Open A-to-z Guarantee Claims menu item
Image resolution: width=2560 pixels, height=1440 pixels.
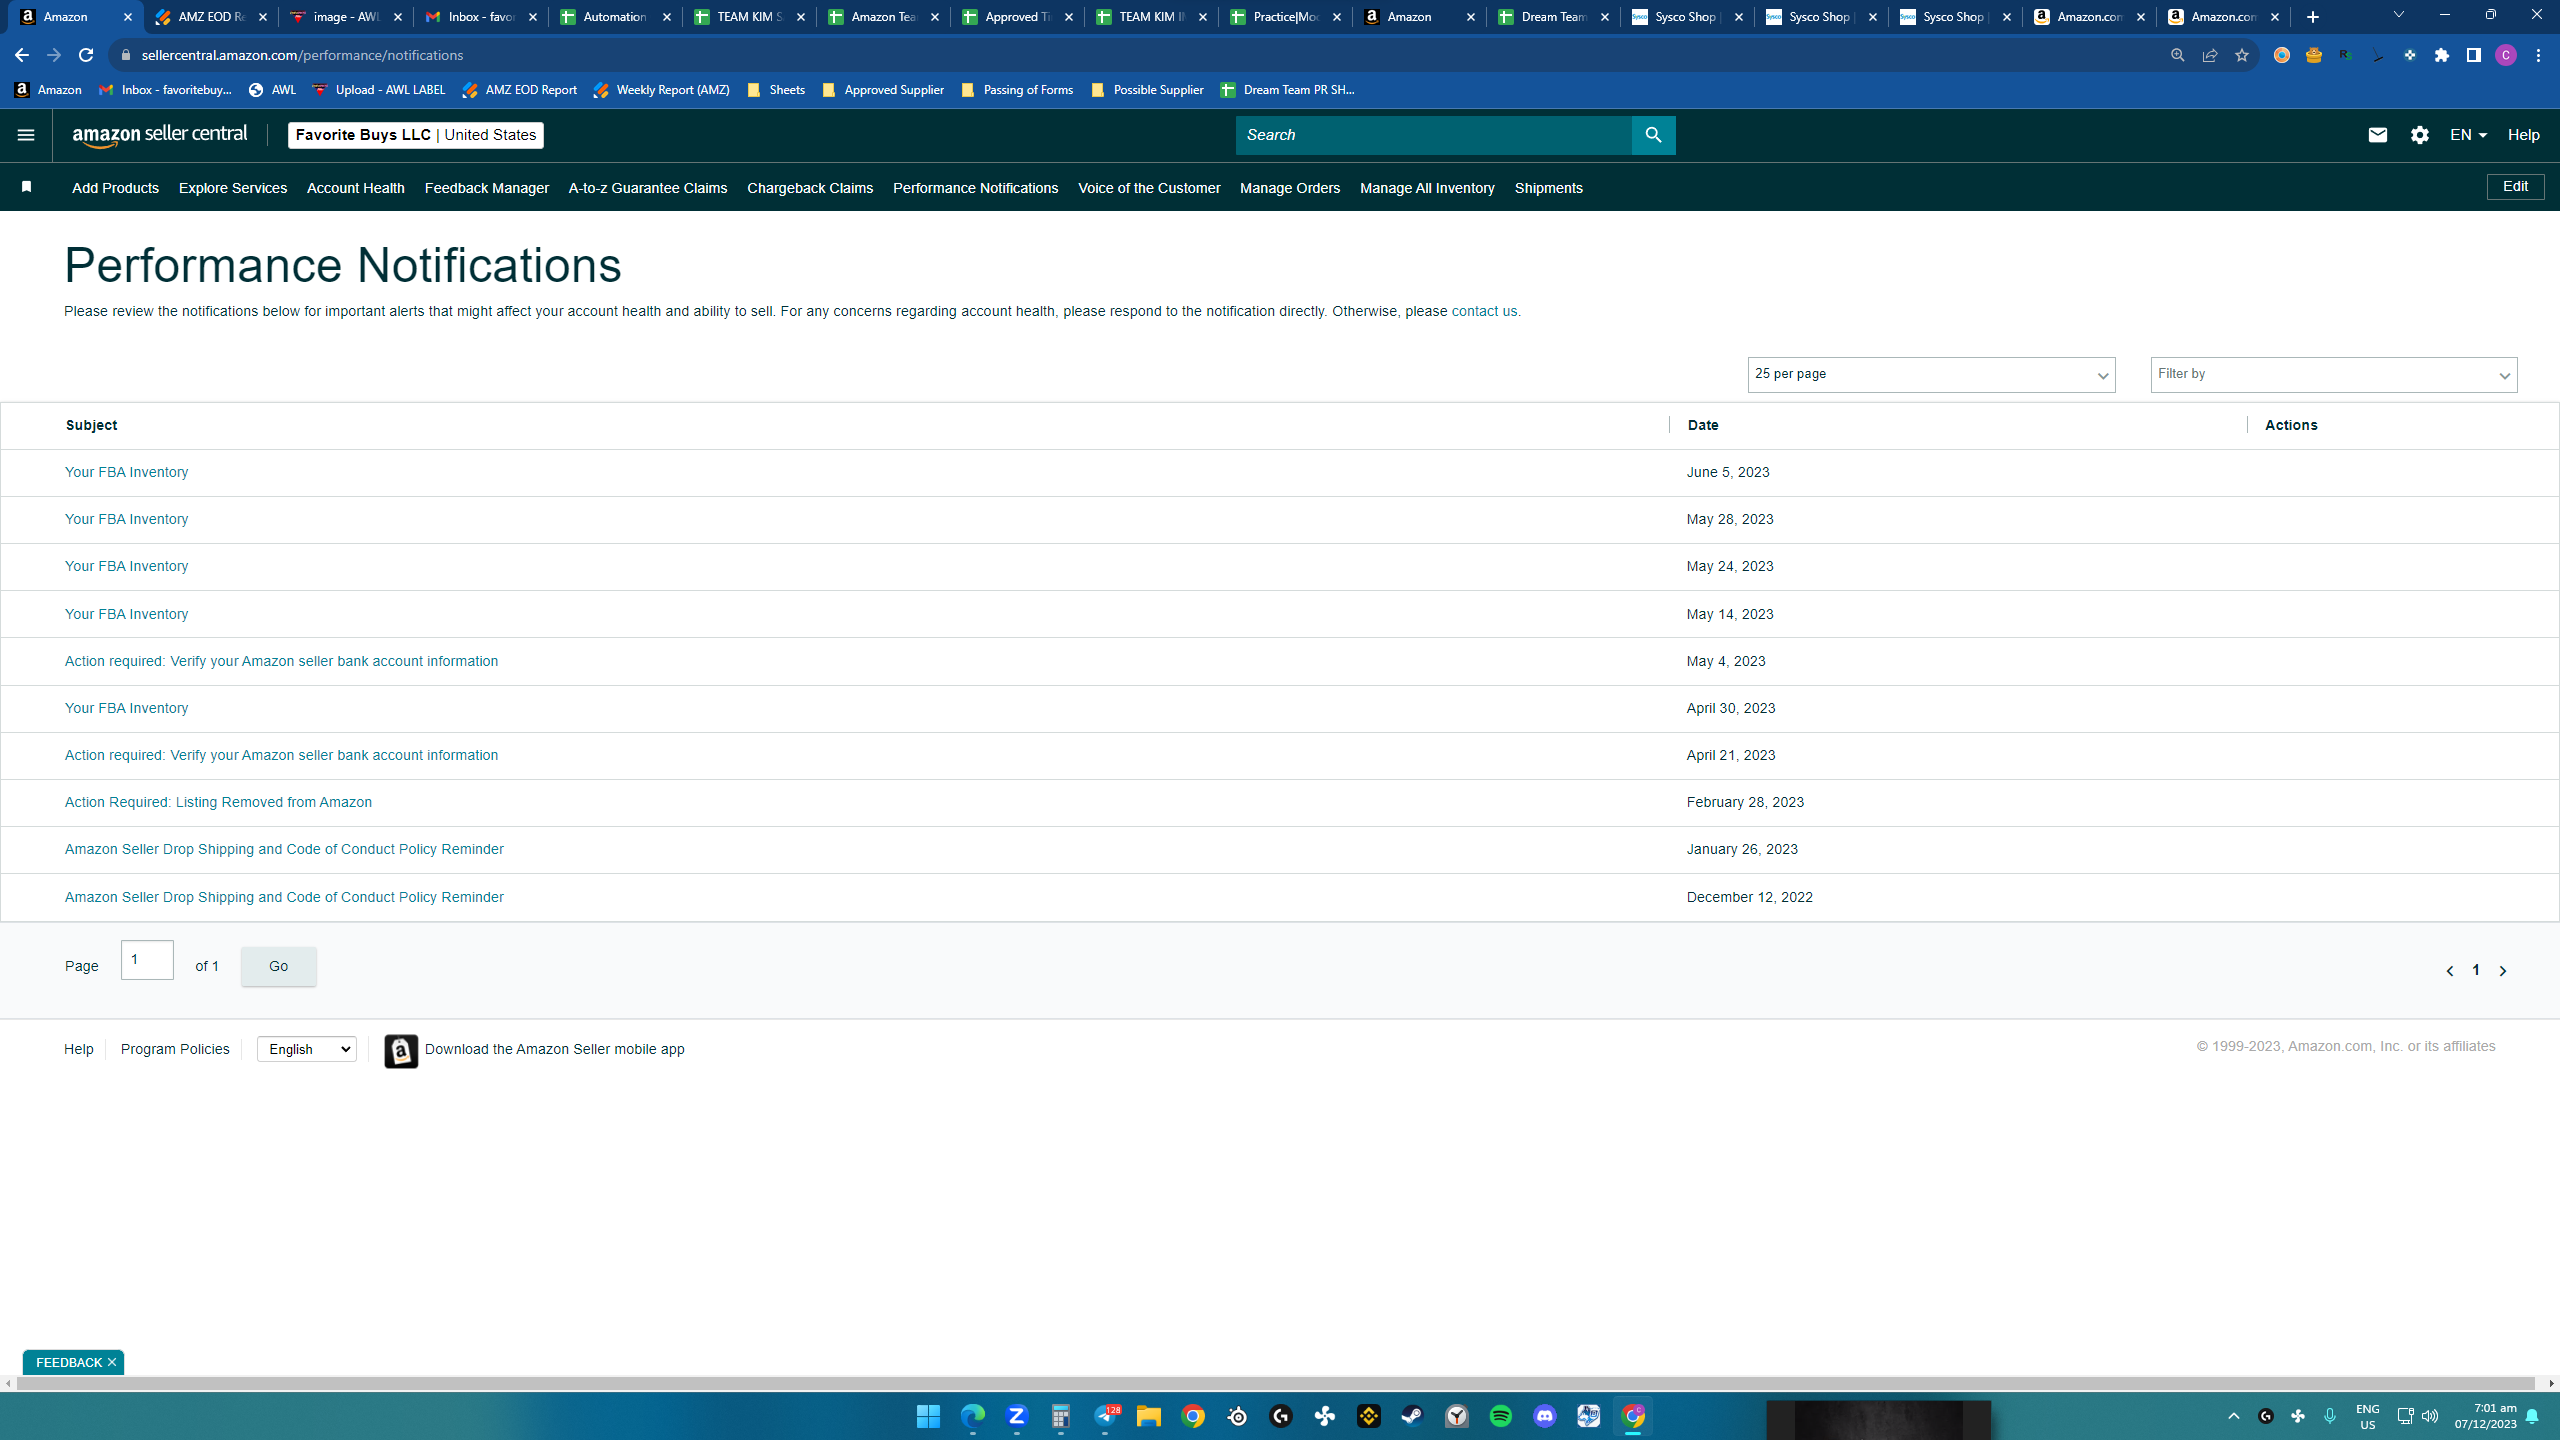pyautogui.click(x=648, y=188)
